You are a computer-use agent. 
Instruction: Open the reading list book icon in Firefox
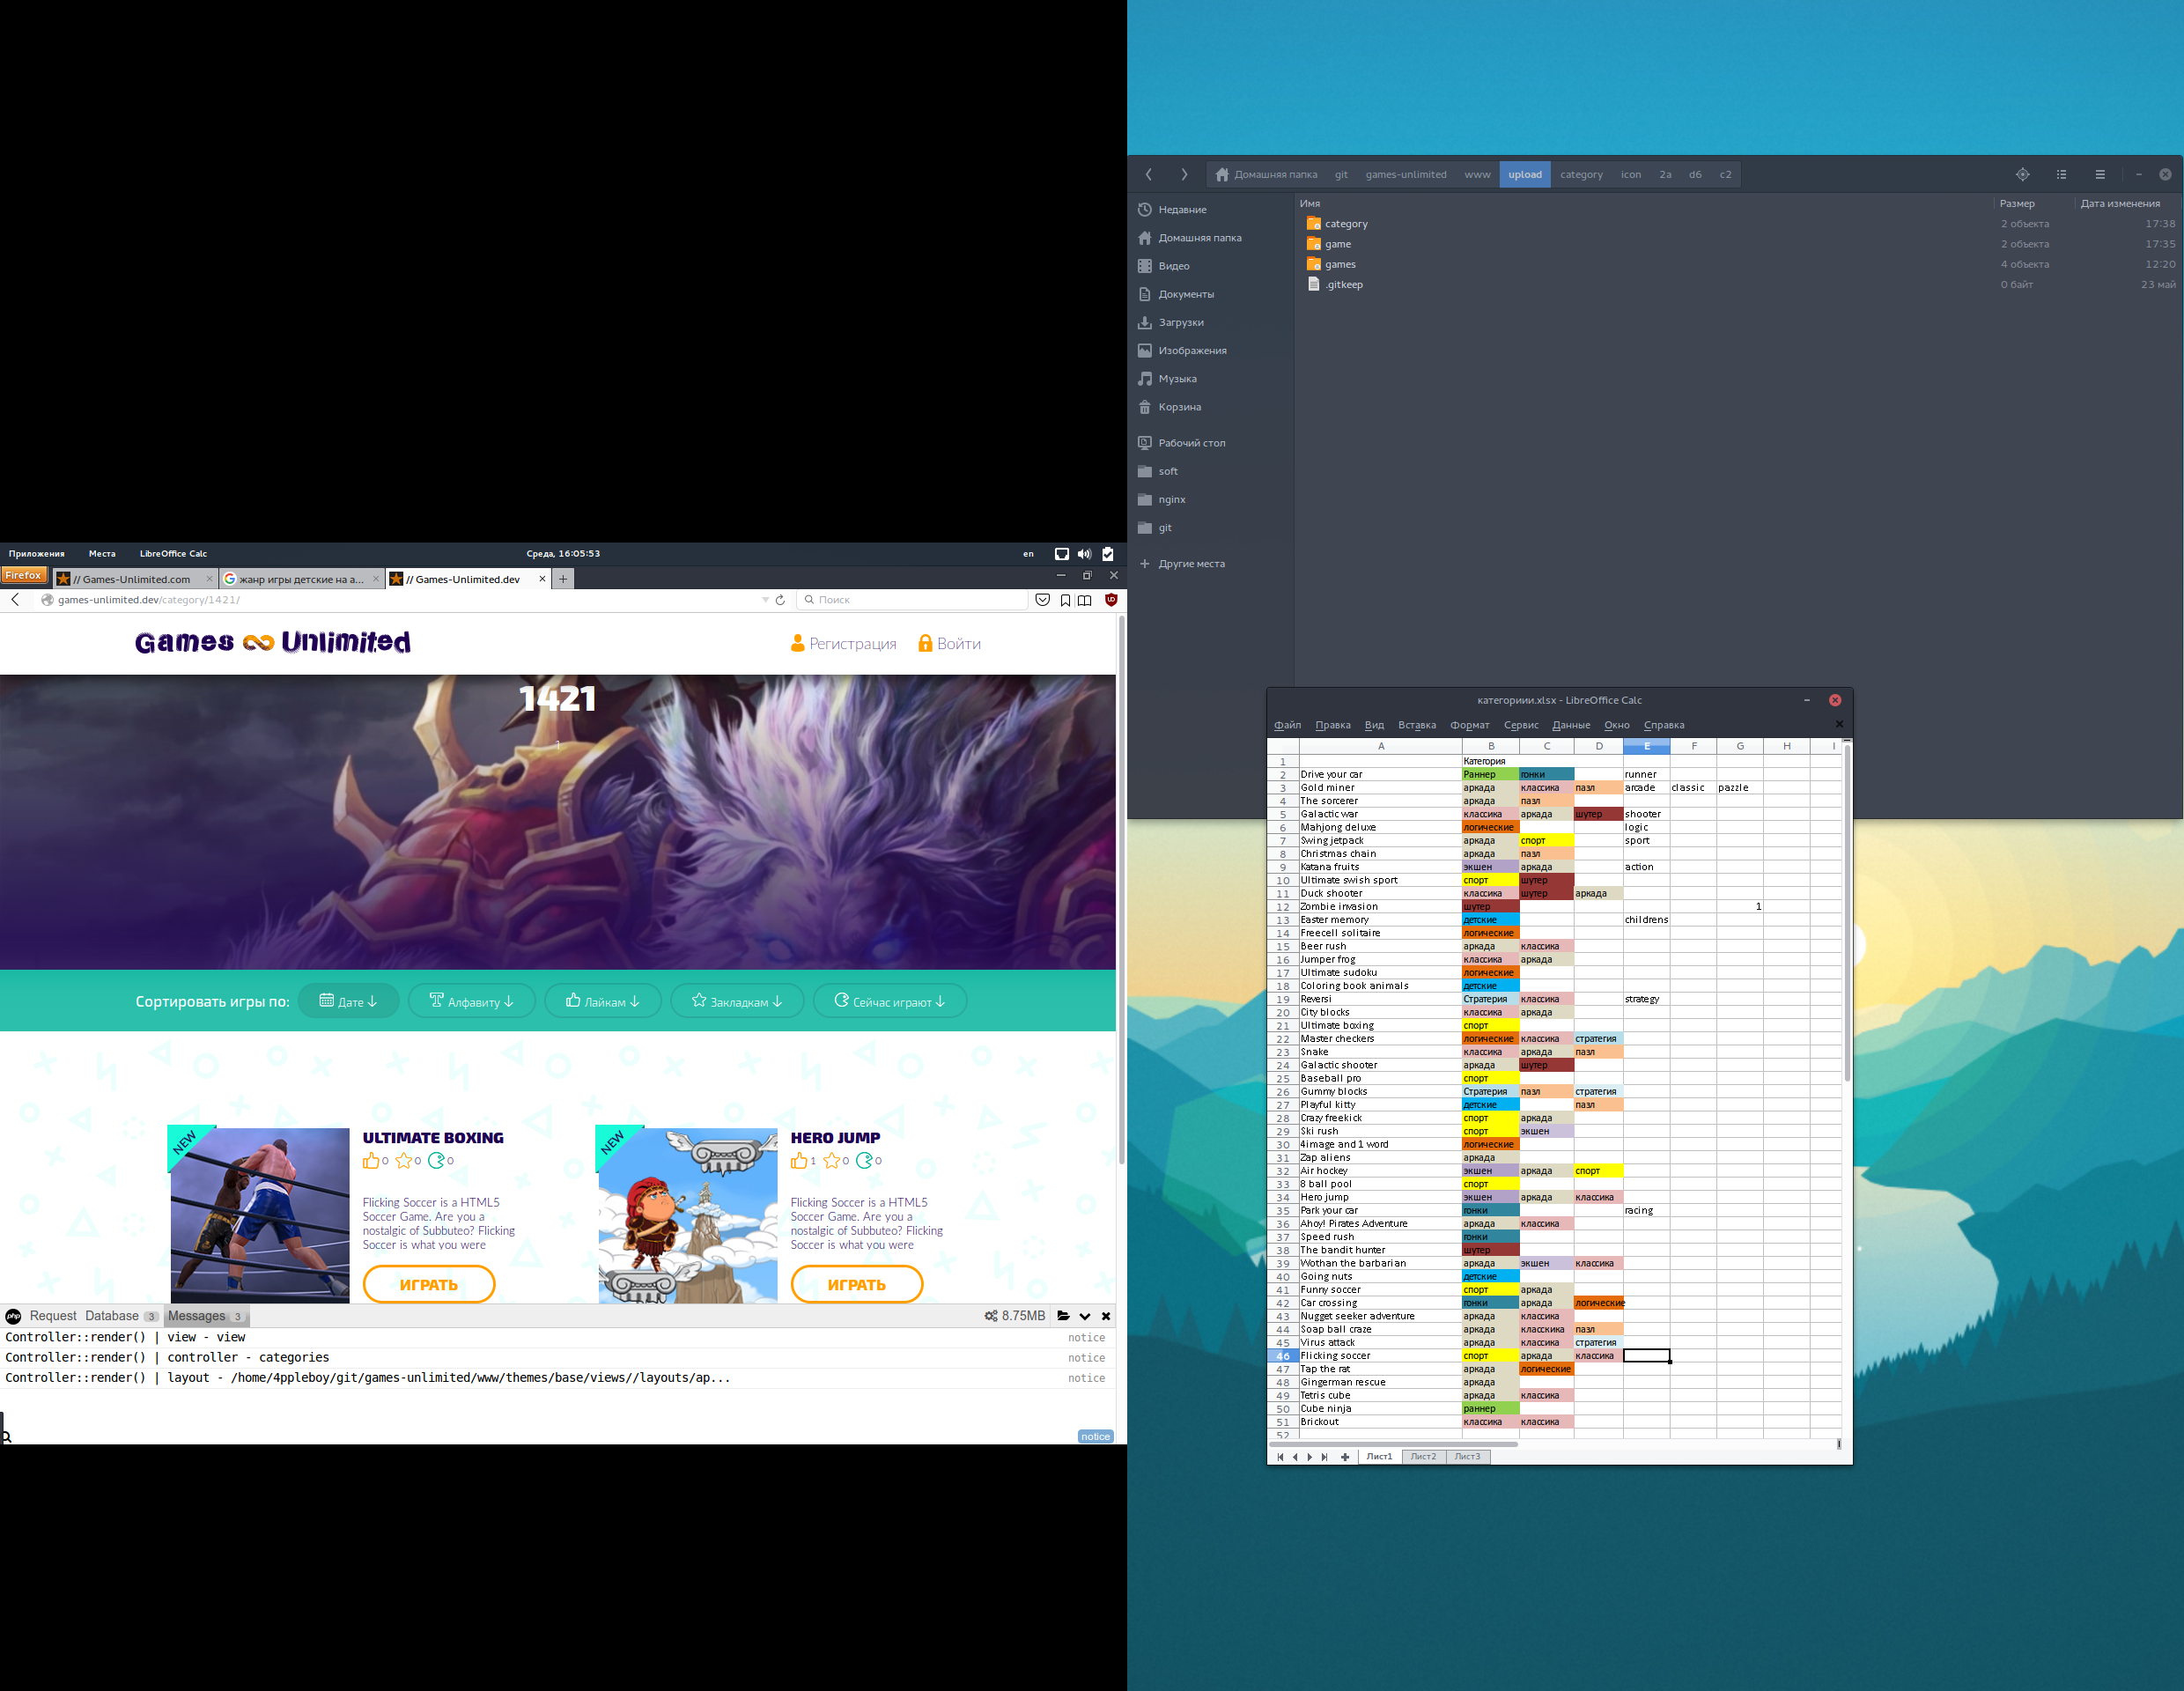tap(1085, 600)
